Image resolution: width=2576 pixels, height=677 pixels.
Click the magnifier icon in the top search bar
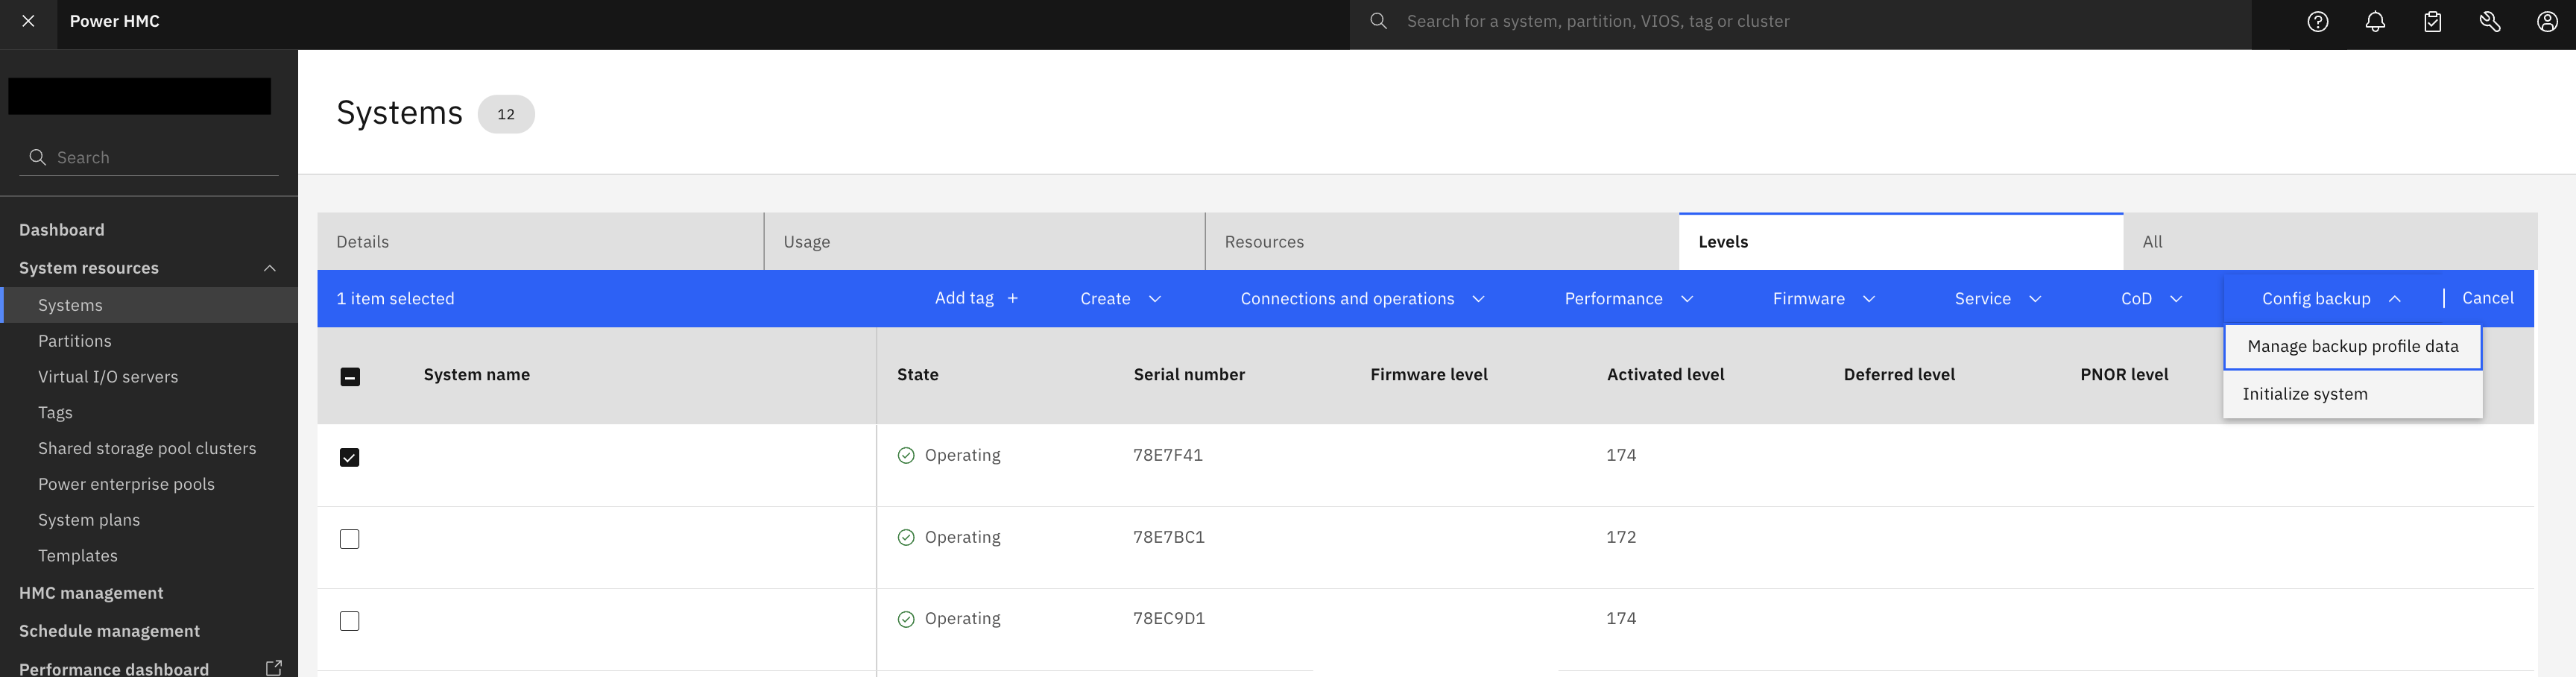[1378, 21]
